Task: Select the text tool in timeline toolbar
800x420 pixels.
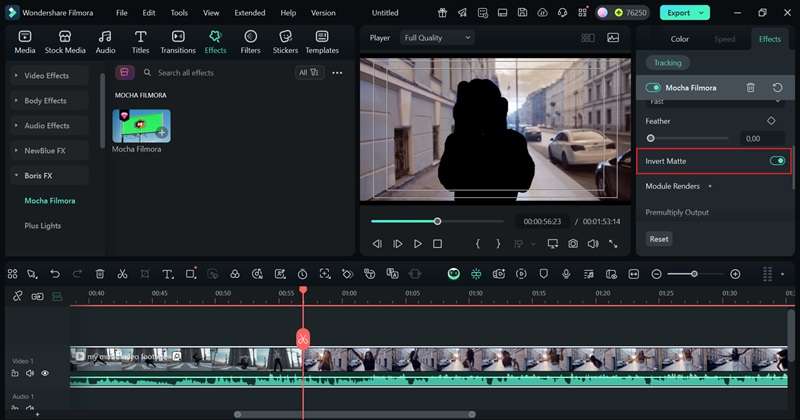Action: click(167, 274)
